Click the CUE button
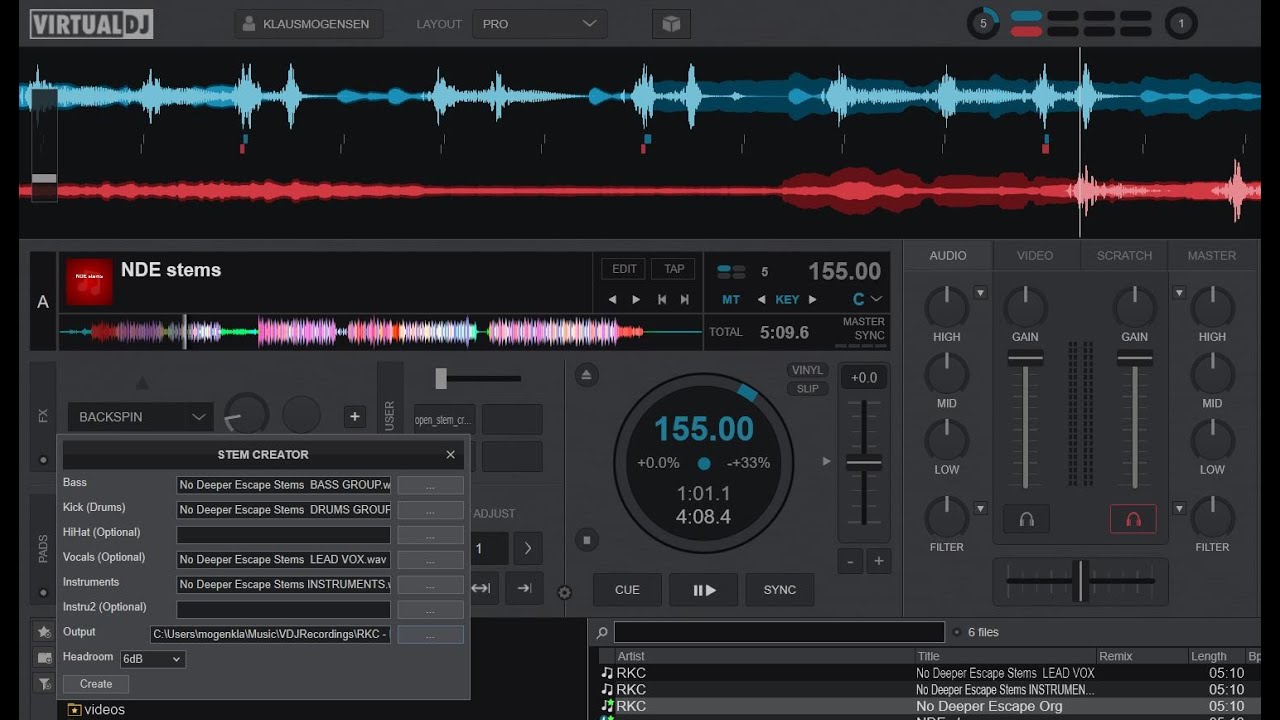 click(x=627, y=590)
